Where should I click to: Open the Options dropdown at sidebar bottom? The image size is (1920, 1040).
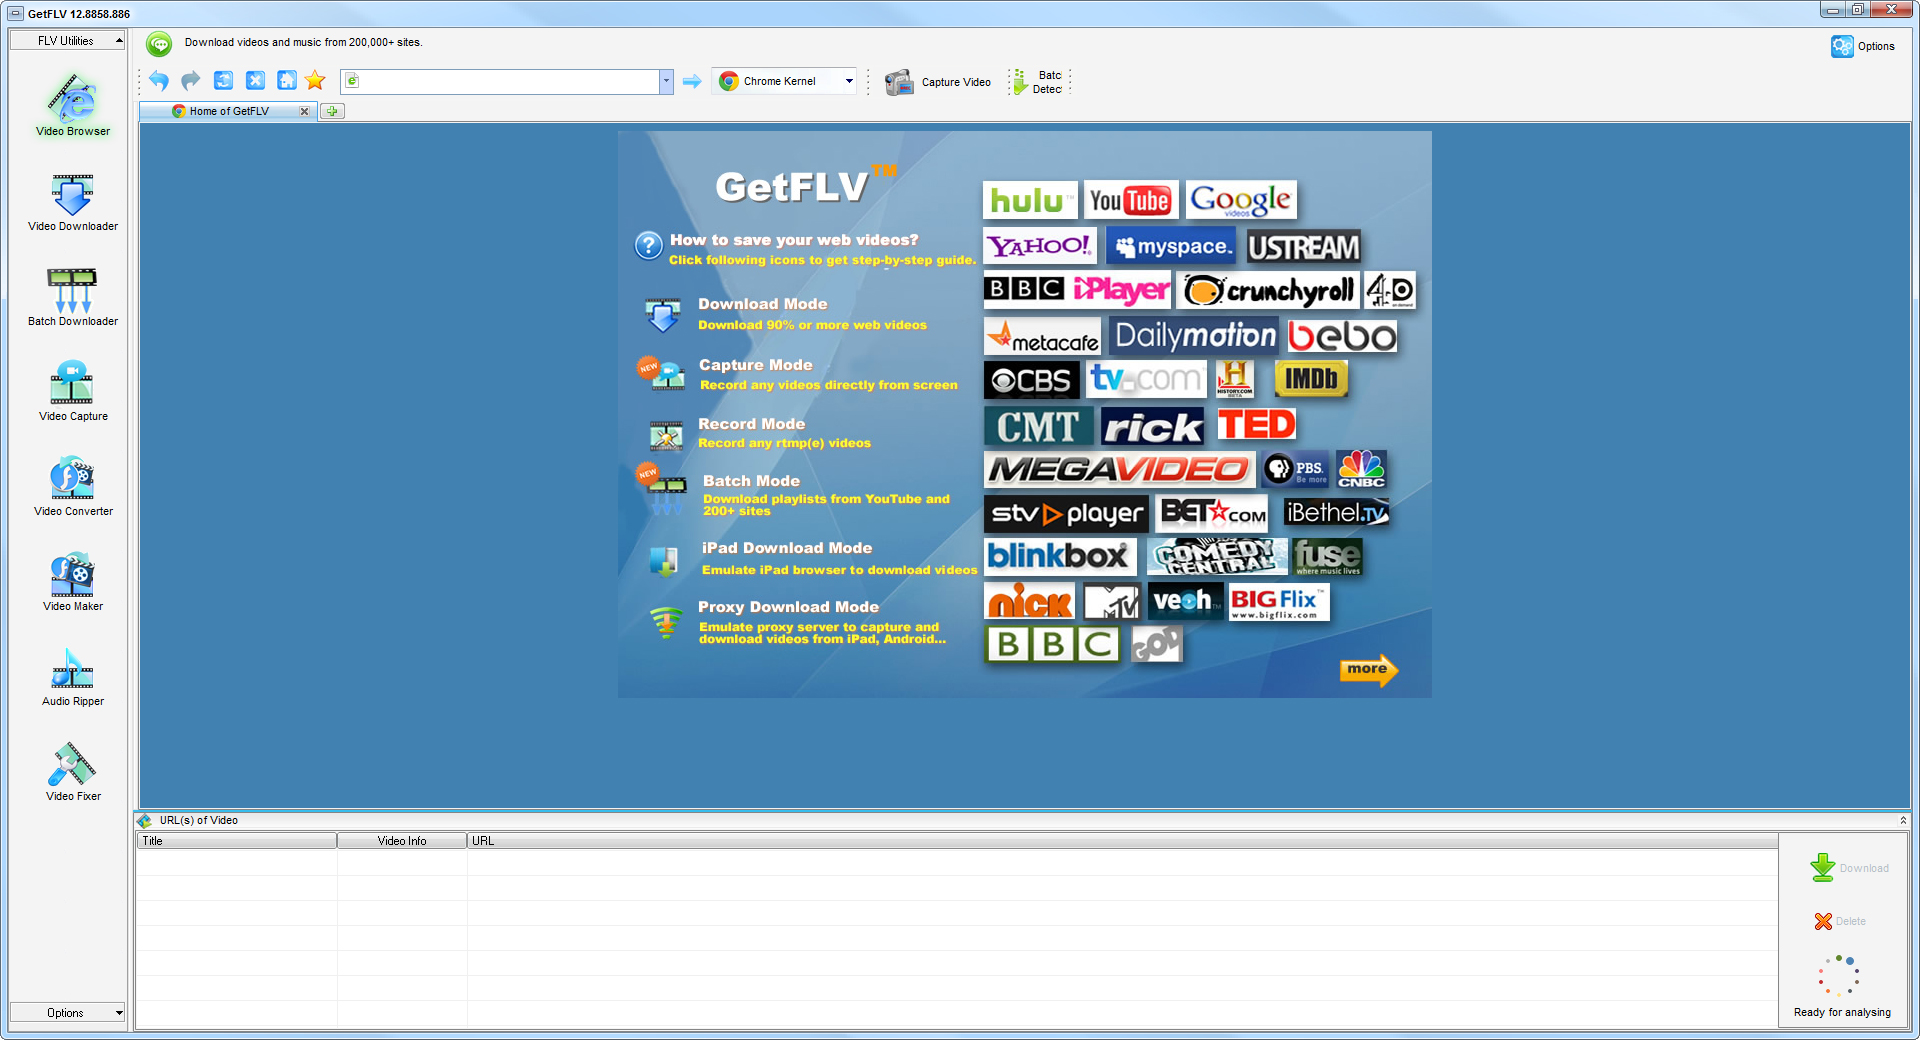point(67,1013)
